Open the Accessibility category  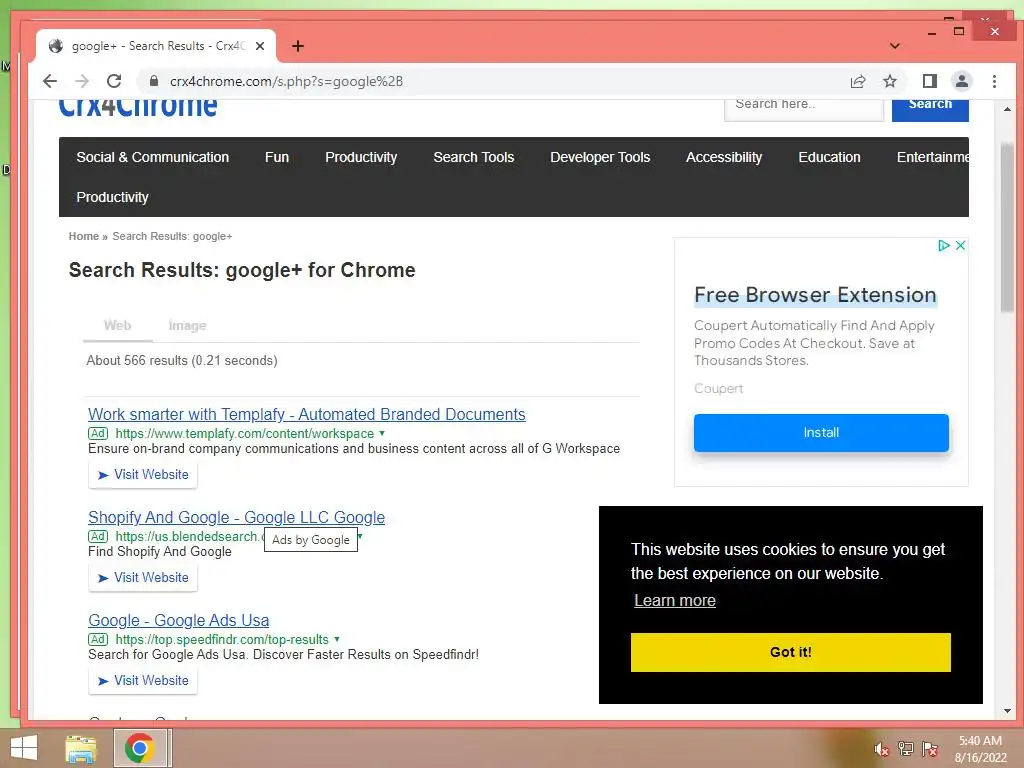(x=724, y=157)
